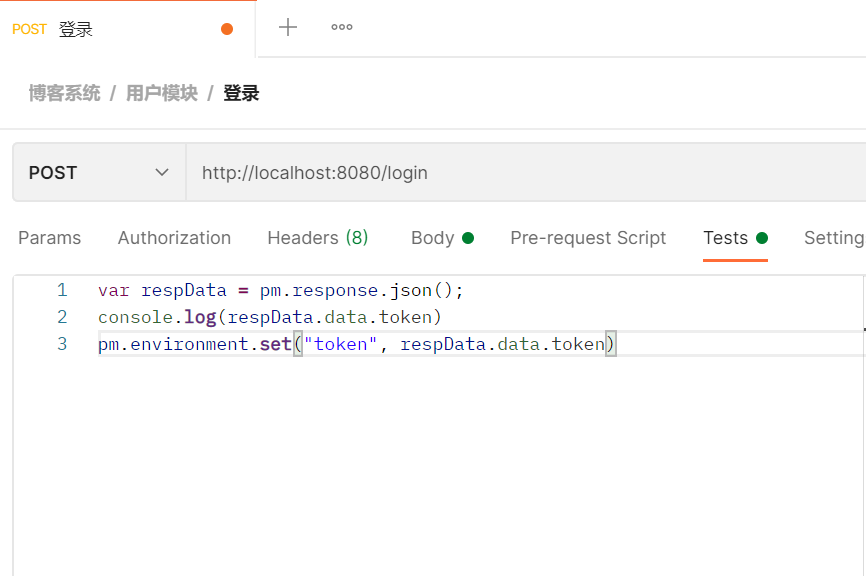Screen dimensions: 866x576
Task: Click the 登录 request name in breadcrumb
Action: tap(241, 93)
